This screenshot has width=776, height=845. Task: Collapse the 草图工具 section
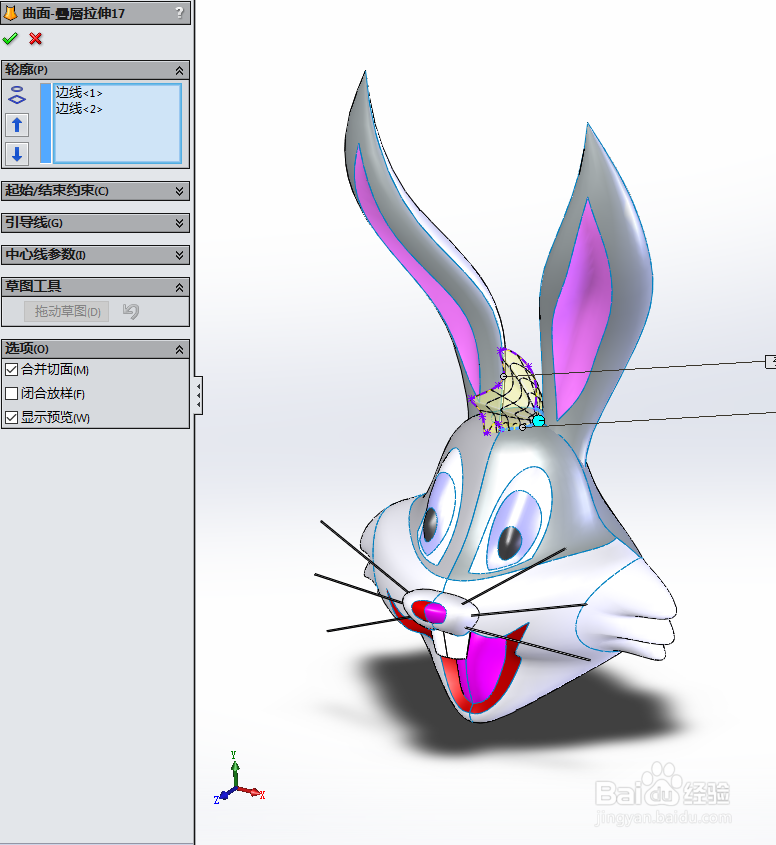coord(179,288)
